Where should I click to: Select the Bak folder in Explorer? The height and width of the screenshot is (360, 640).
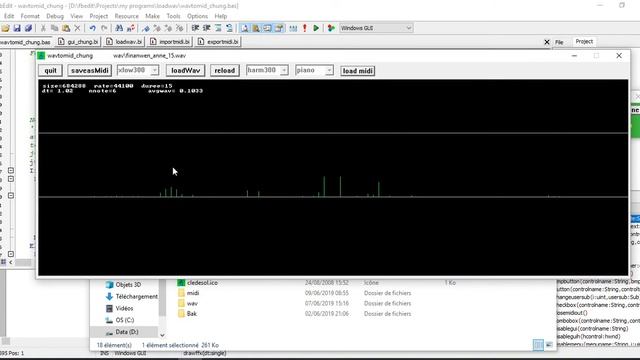pyautogui.click(x=187, y=313)
